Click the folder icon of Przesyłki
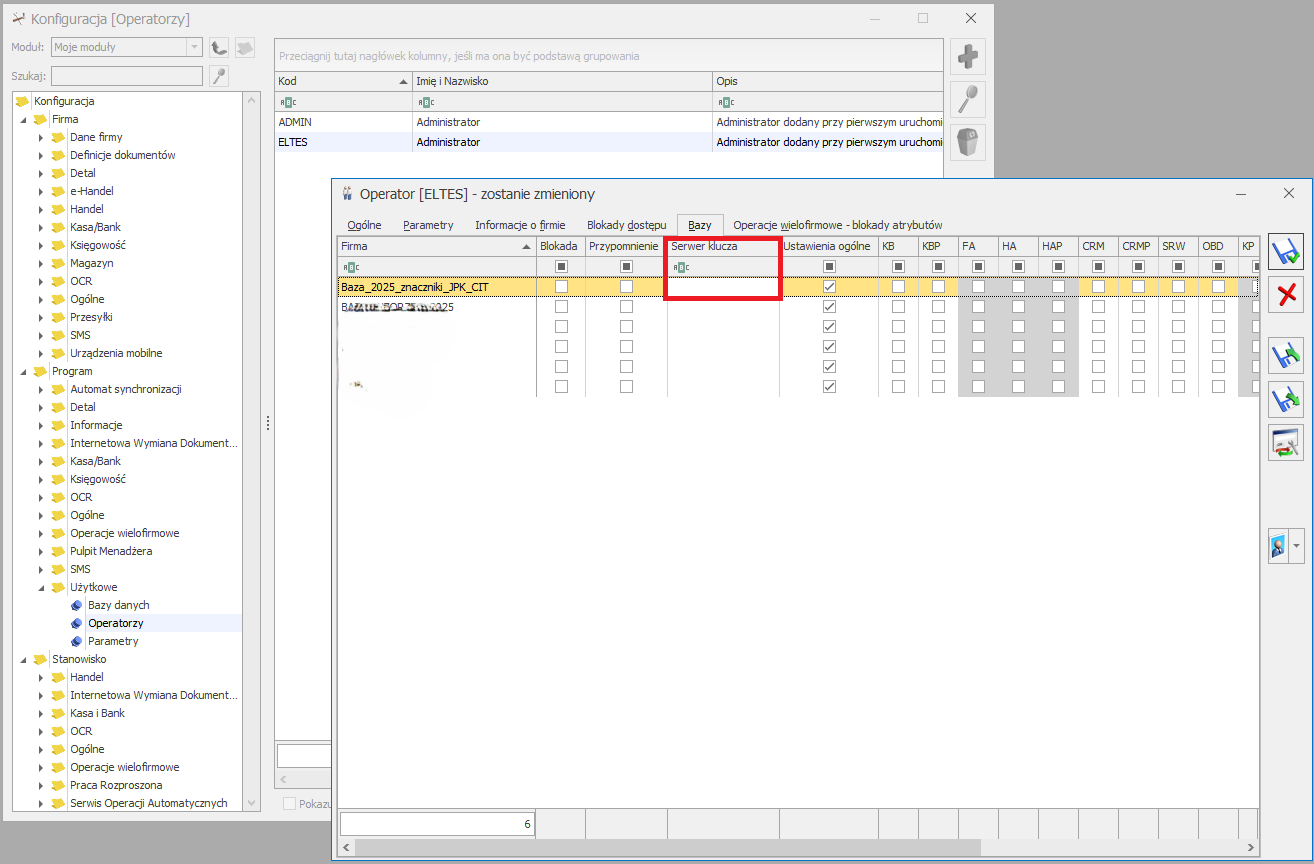This screenshot has height=864, width=1314. click(x=58, y=317)
